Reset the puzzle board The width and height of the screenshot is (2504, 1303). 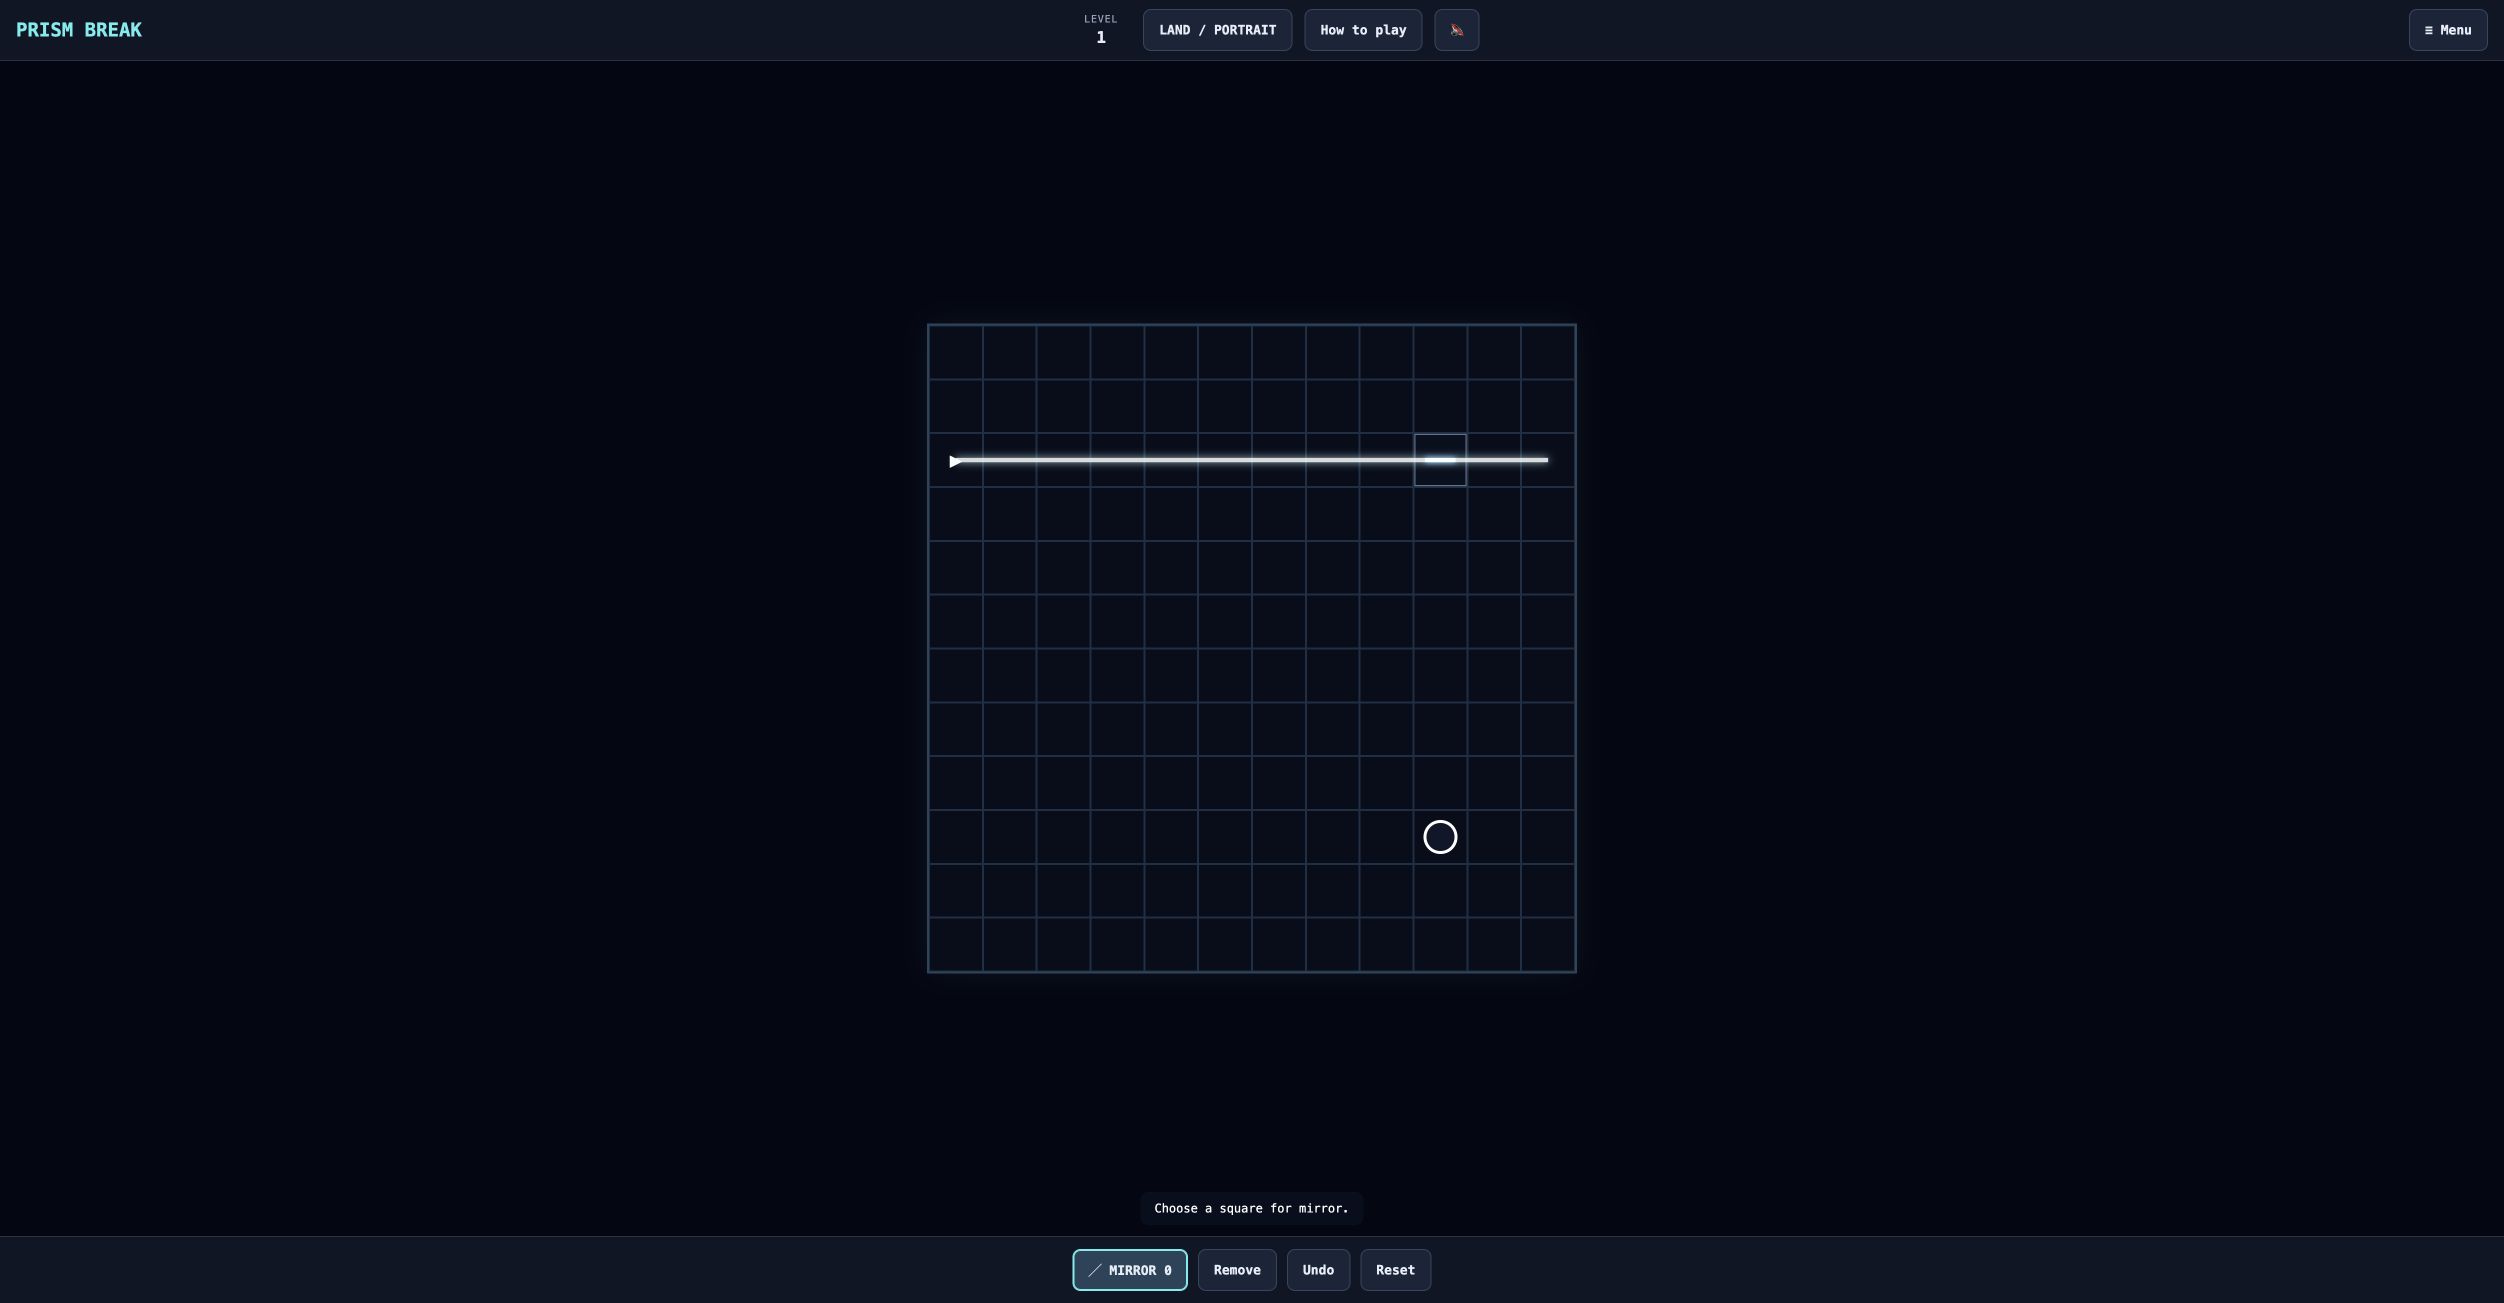point(1395,1270)
